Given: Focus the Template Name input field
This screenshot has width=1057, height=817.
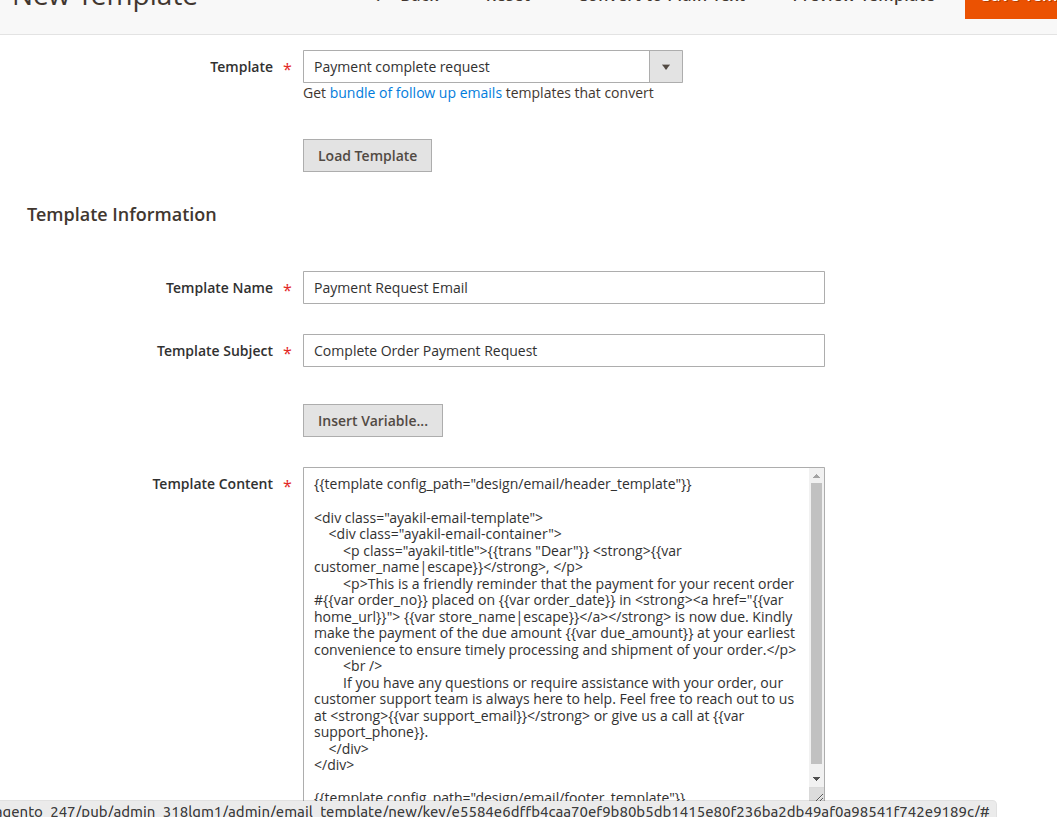Looking at the screenshot, I should pos(563,288).
